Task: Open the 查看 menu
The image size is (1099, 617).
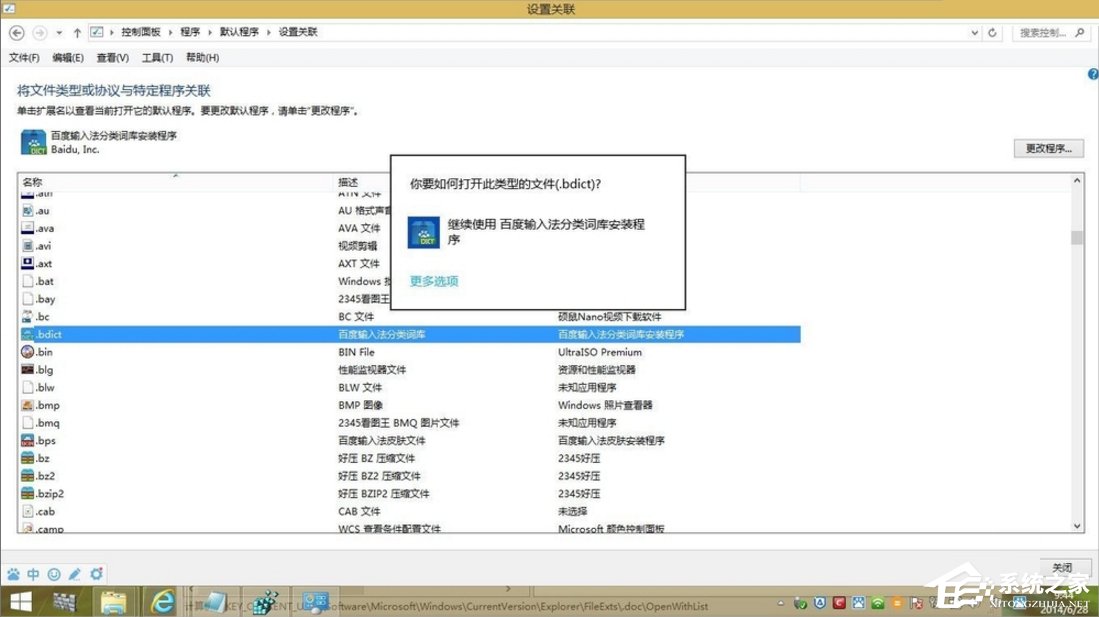Action: (x=112, y=57)
